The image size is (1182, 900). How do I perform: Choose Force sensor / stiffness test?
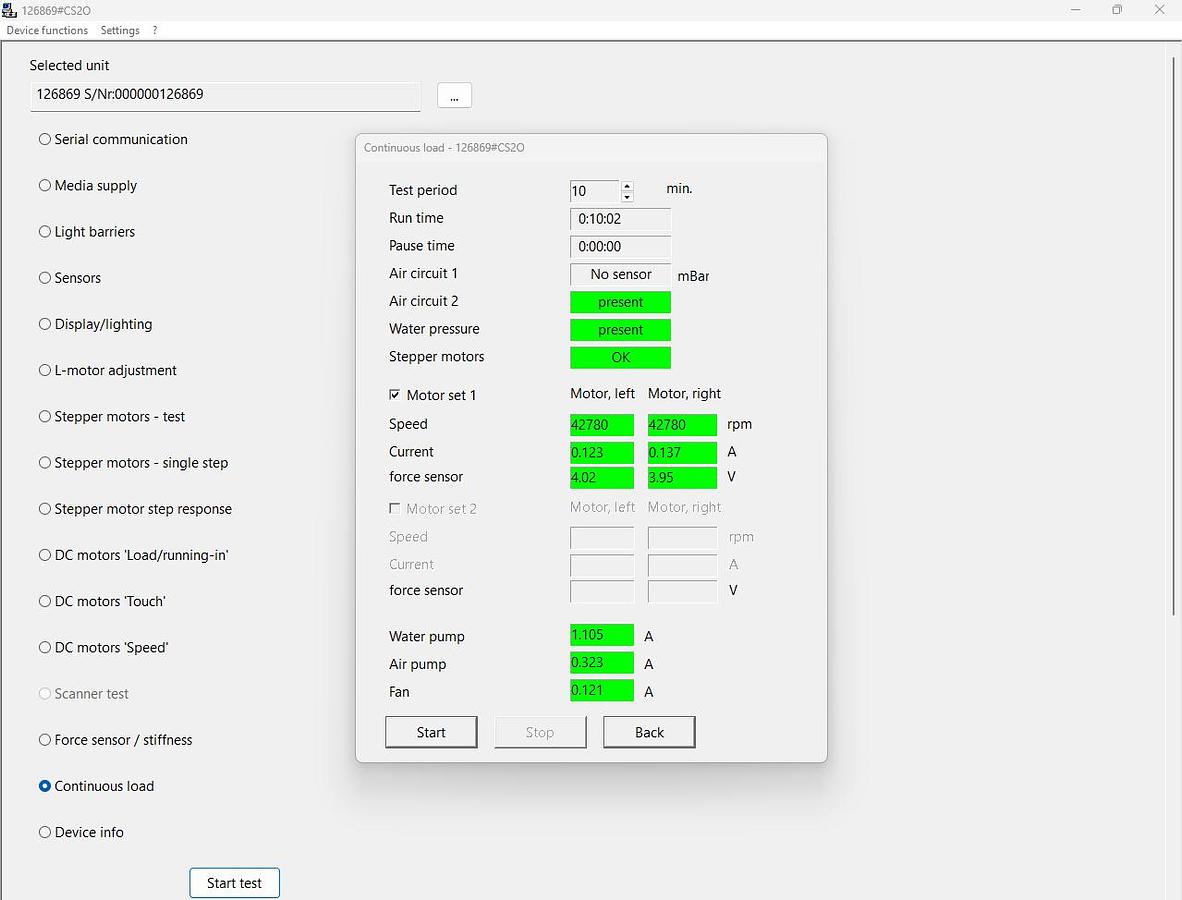pos(45,740)
